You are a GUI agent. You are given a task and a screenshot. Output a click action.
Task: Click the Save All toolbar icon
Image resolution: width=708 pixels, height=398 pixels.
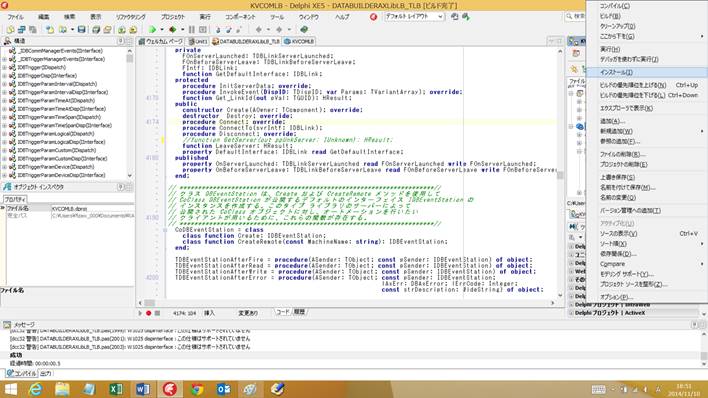click(x=96, y=29)
